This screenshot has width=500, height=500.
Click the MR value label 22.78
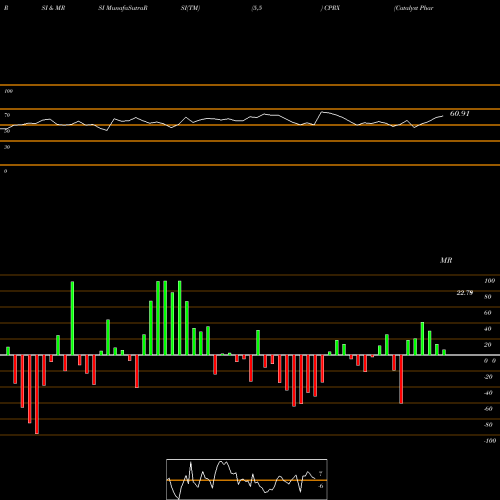point(465,293)
